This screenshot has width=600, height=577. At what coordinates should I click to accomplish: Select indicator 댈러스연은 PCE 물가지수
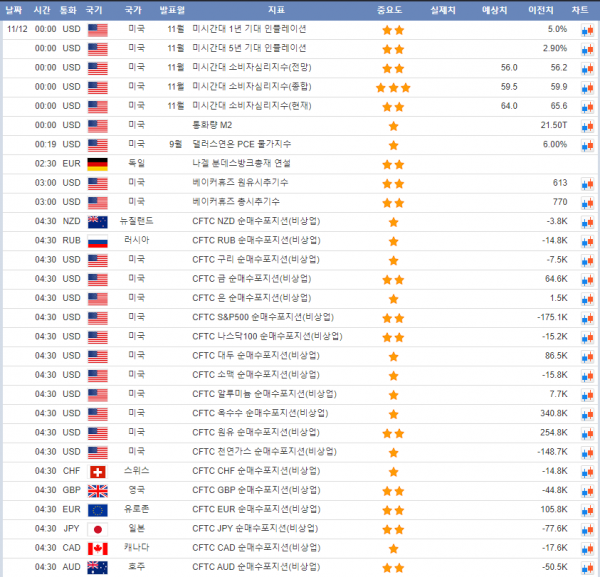tap(241, 145)
